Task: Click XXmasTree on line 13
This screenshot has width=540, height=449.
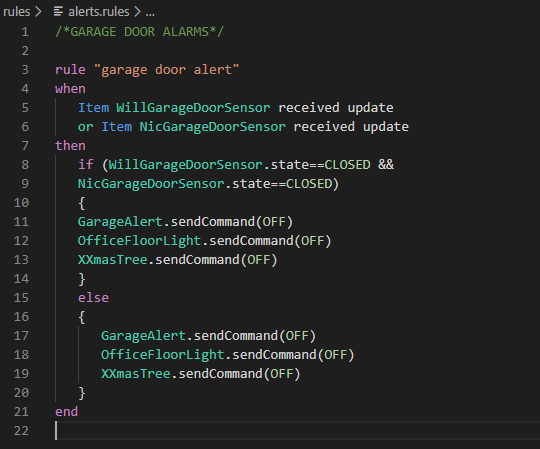Action: tap(113, 260)
